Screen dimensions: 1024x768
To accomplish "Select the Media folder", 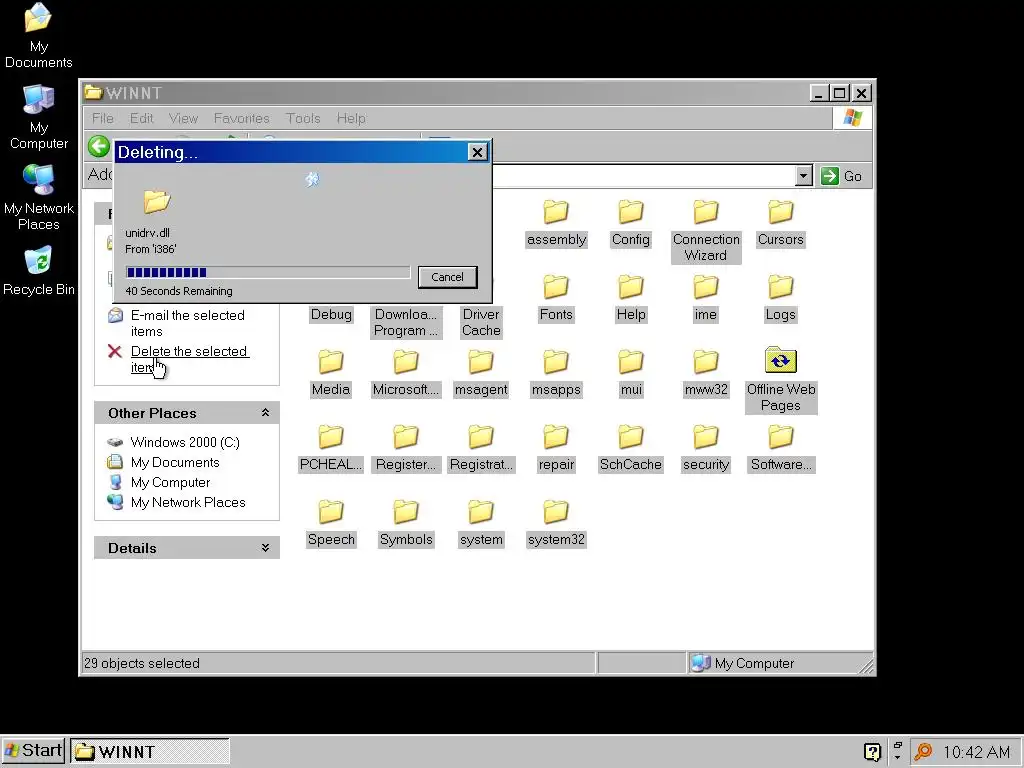I will pos(331,374).
